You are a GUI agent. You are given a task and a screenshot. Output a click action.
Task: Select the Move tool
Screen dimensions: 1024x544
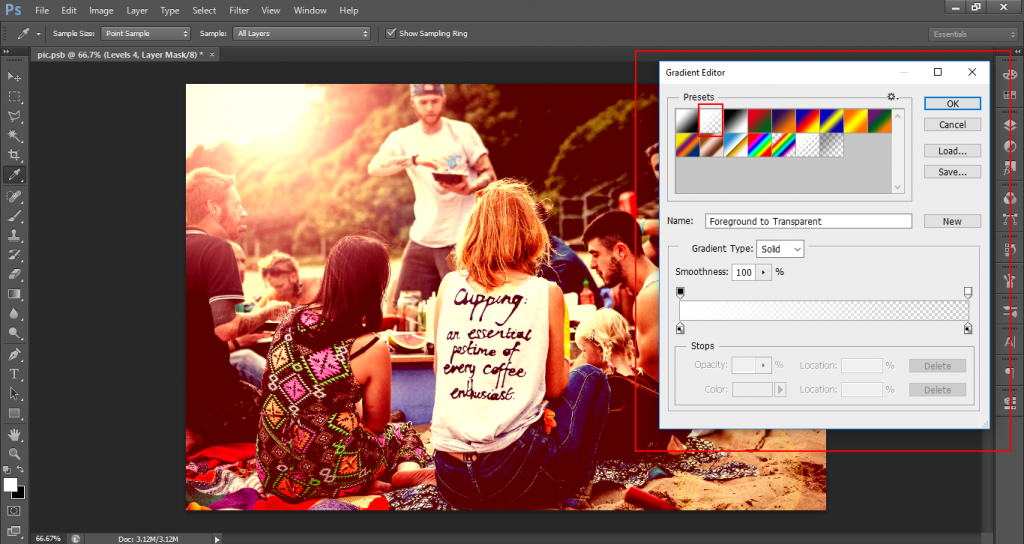coord(14,76)
